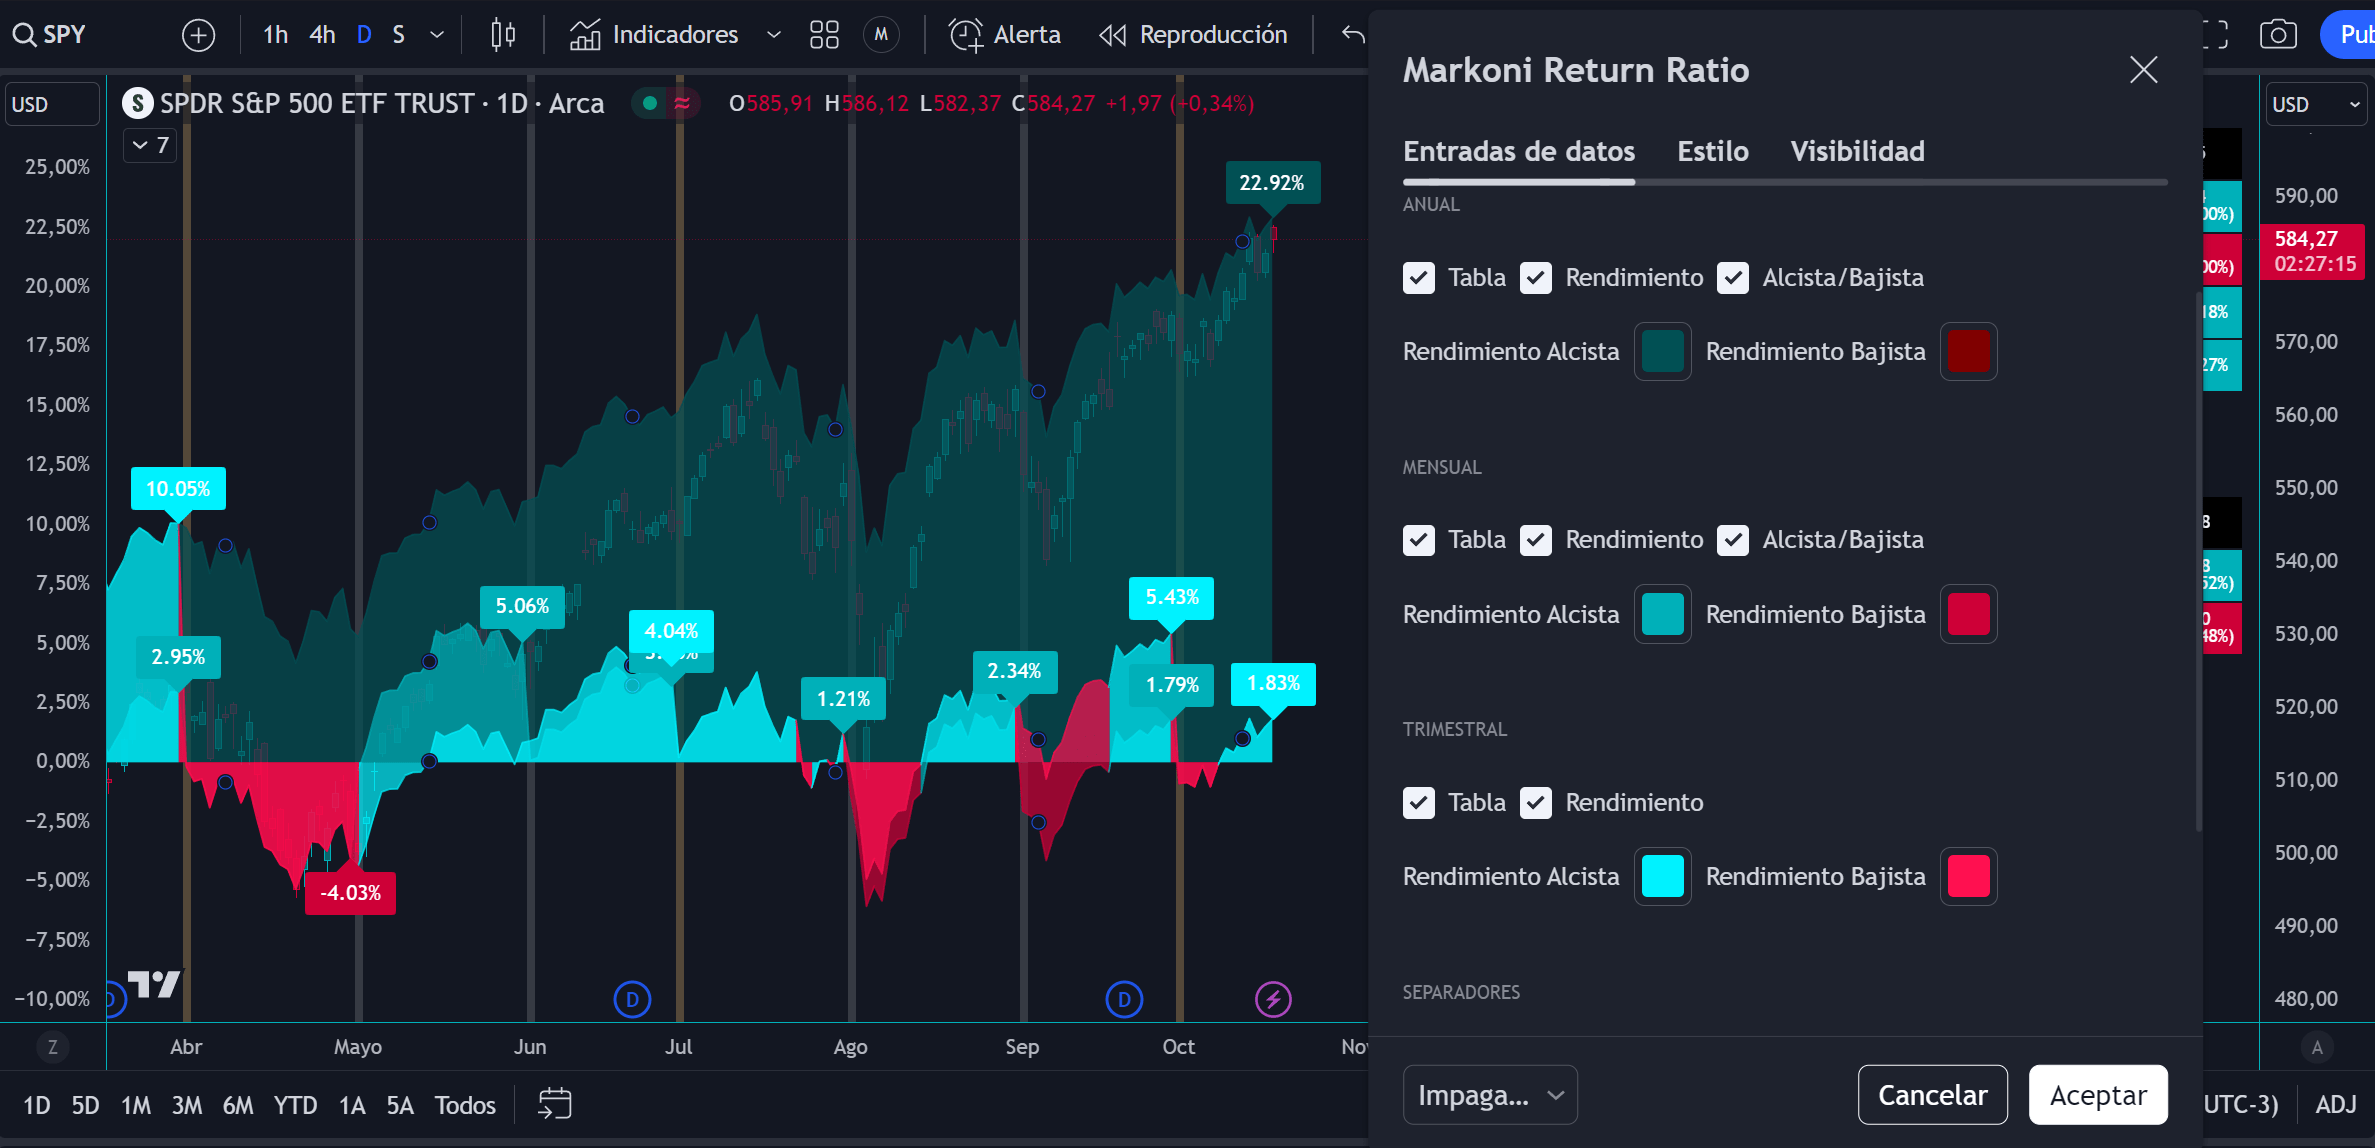This screenshot has height=1148, width=2375.
Task: Click the Aceptar button
Action: tap(2098, 1095)
